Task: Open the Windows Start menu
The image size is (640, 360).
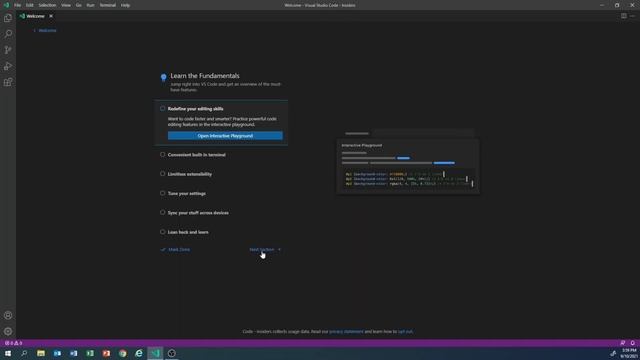Action: [8, 353]
